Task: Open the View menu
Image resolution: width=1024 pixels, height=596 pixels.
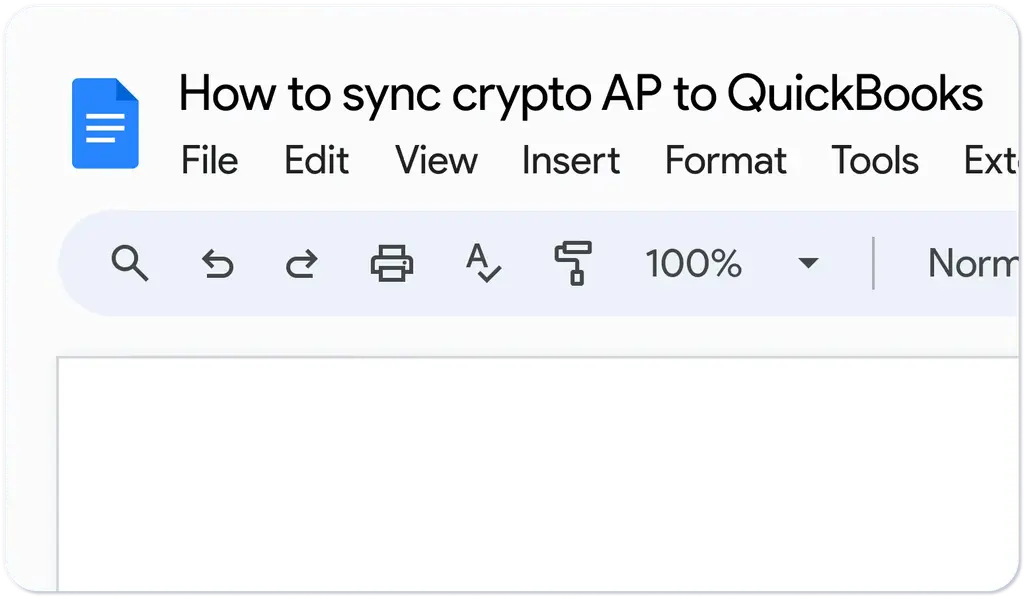Action: pos(436,161)
